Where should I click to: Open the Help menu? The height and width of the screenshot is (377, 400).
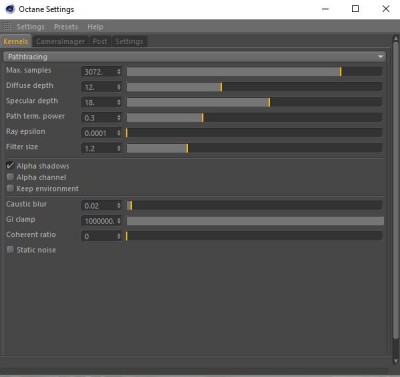click(95, 27)
